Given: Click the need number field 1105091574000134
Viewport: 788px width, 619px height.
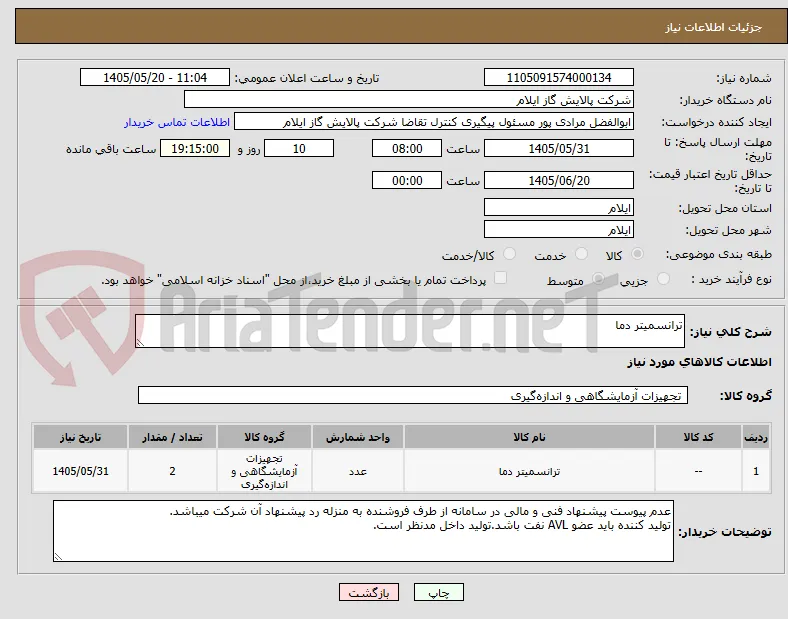Looking at the screenshot, I should 559,77.
